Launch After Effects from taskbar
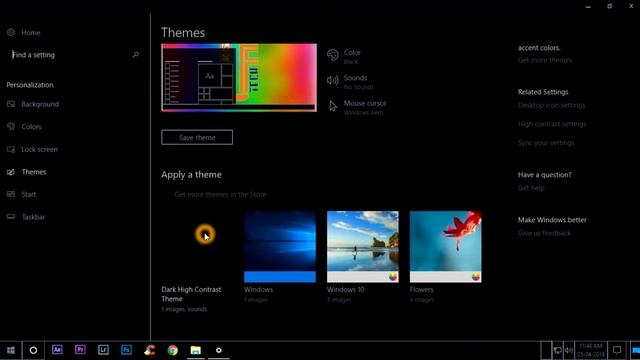Viewport: 640px width, 360px height. tap(57, 350)
